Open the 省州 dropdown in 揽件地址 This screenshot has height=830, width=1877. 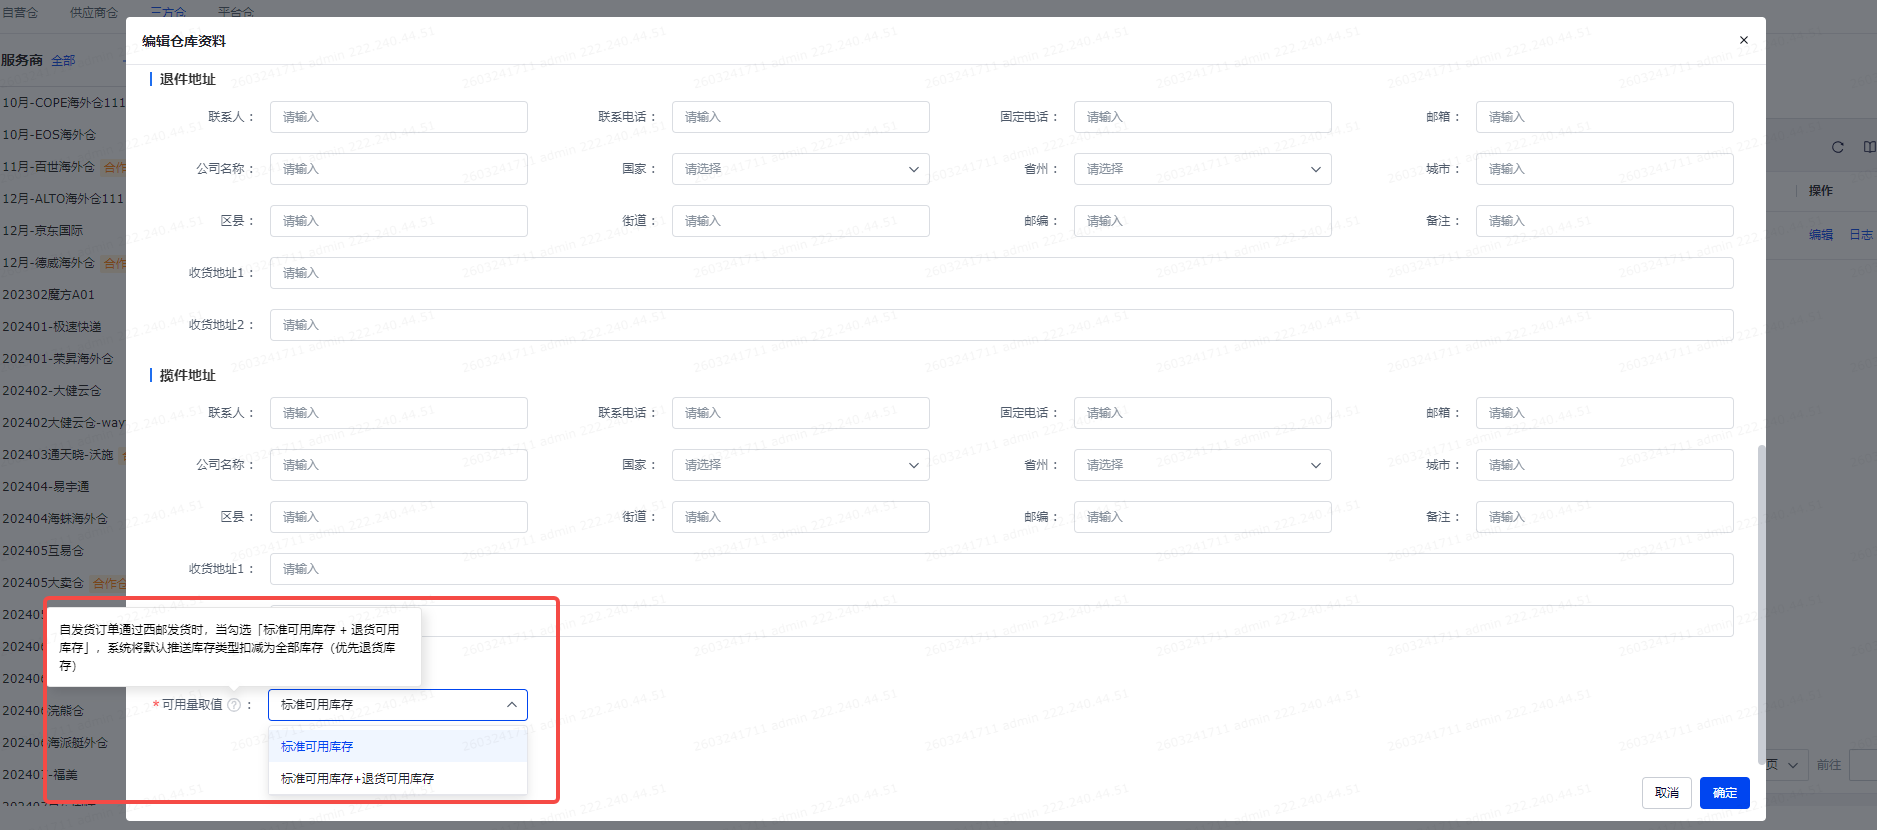pos(1202,465)
